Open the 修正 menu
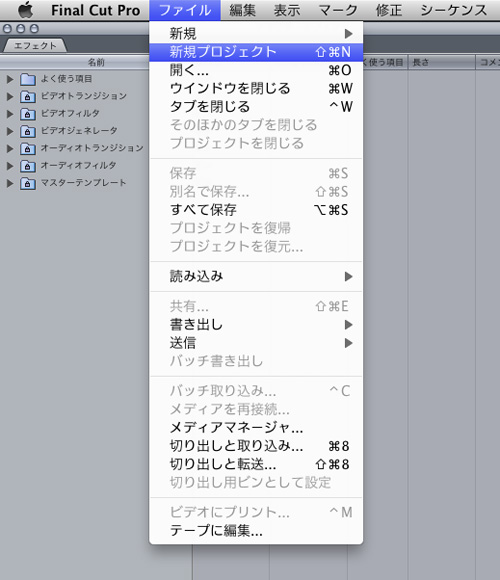This screenshot has width=500, height=580. click(389, 10)
